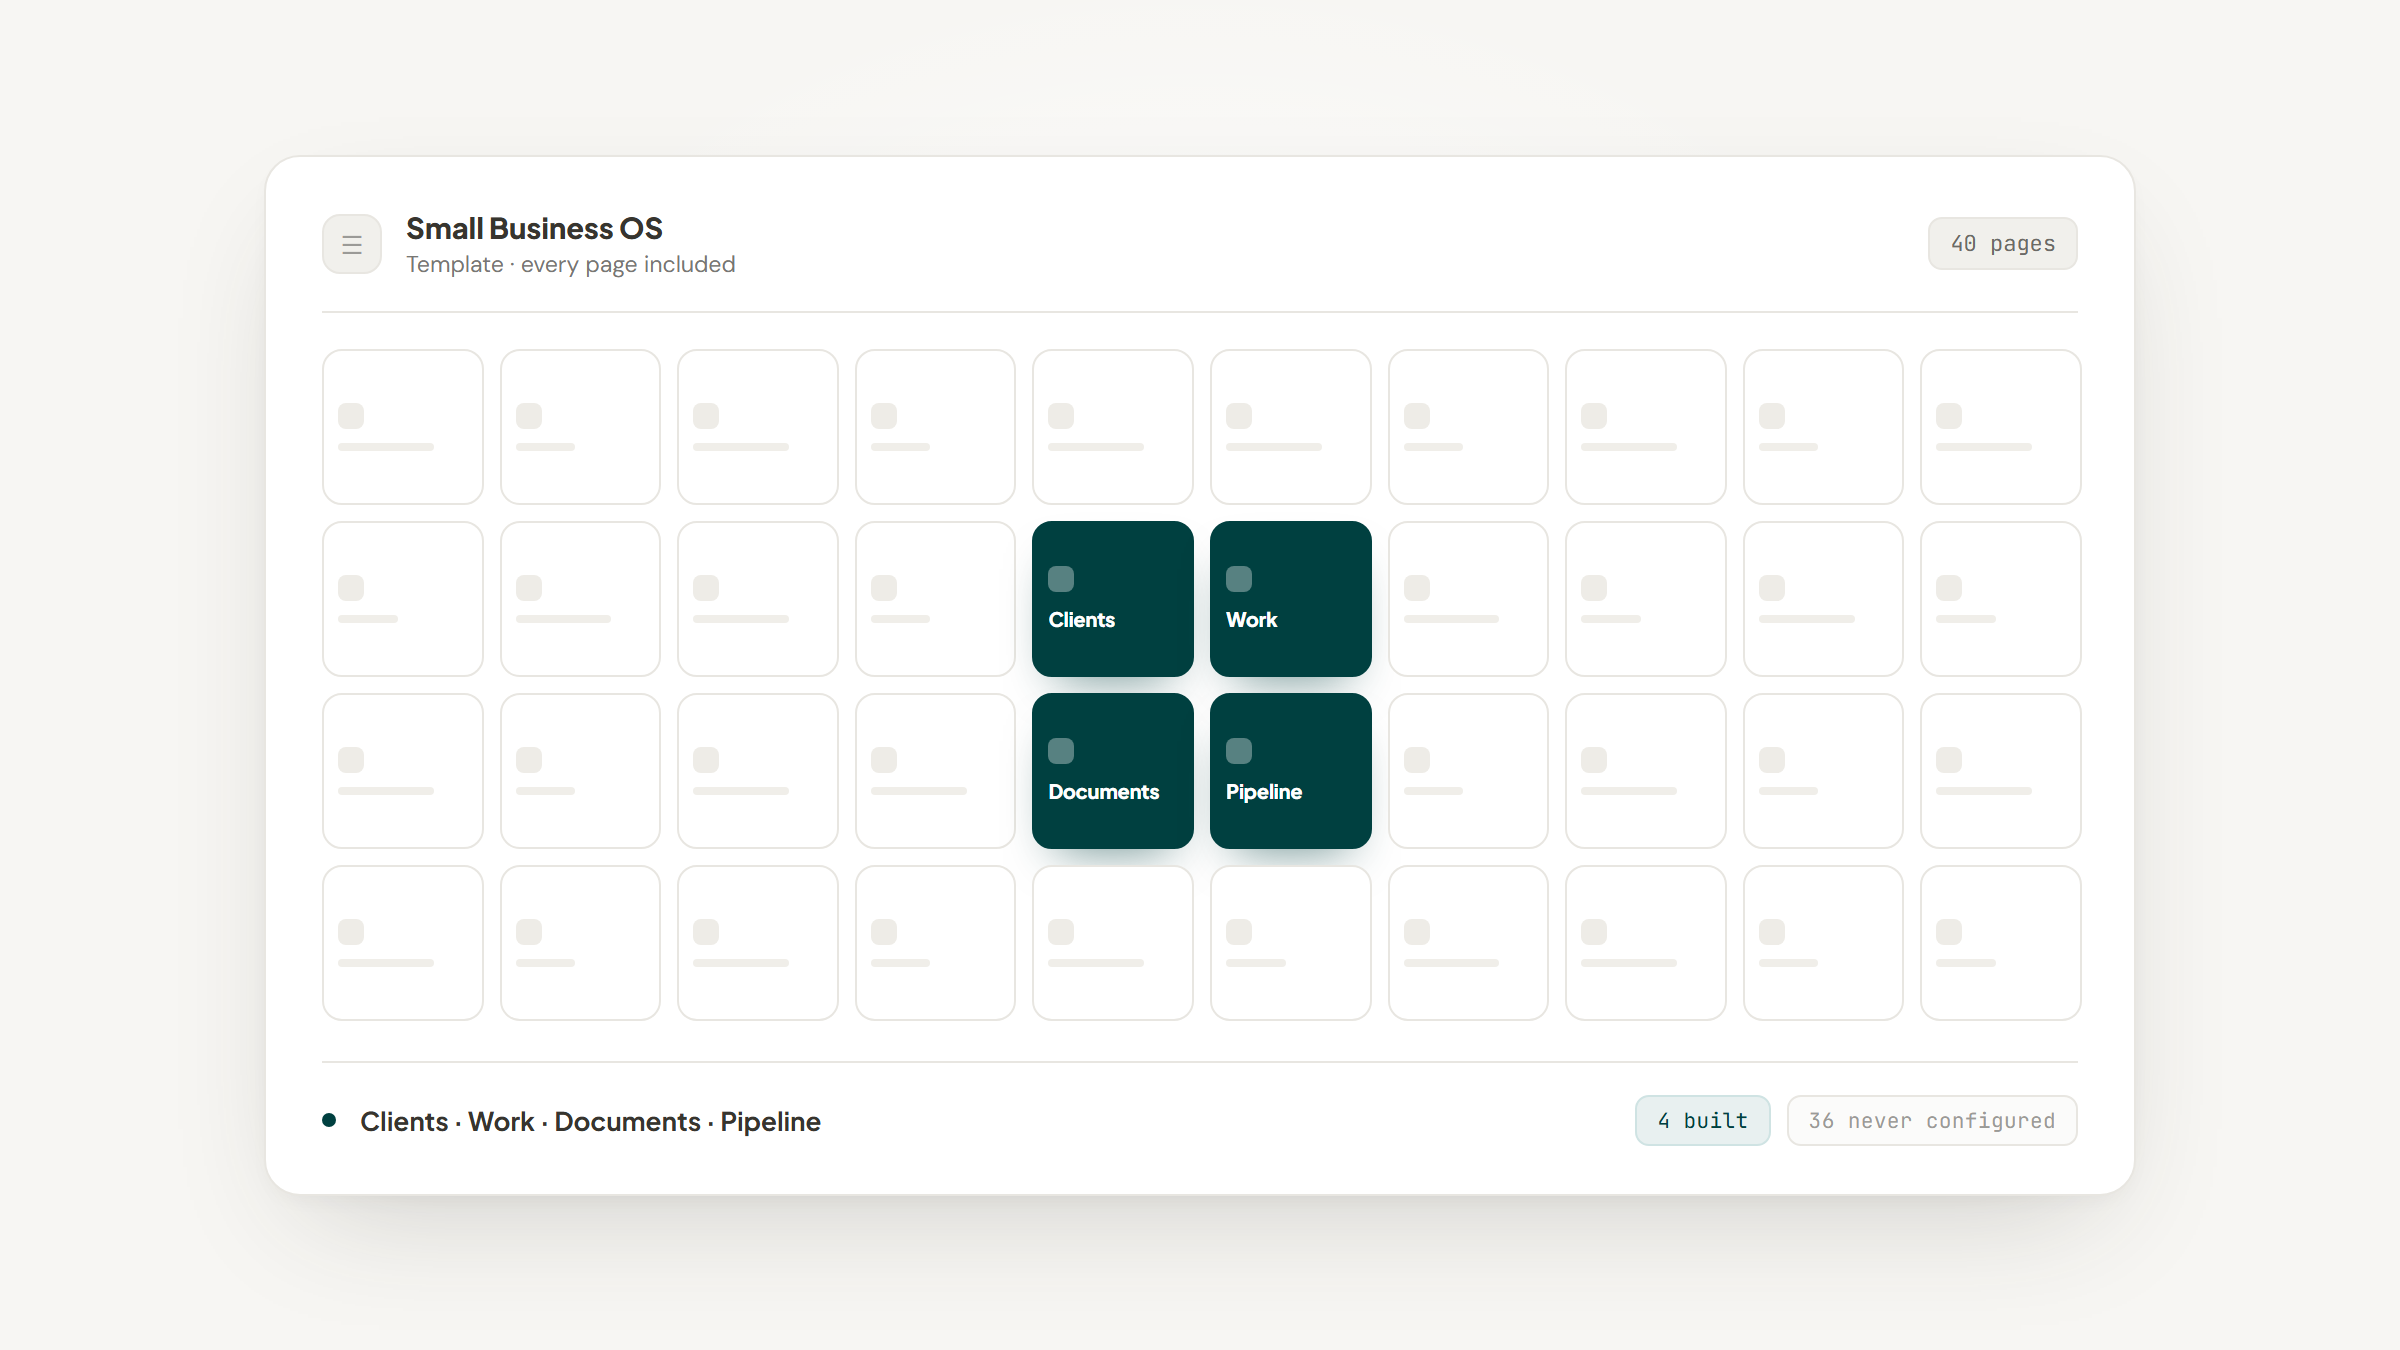This screenshot has width=2400, height=1350.
Task: Click the icon square on Work card
Action: [1239, 579]
